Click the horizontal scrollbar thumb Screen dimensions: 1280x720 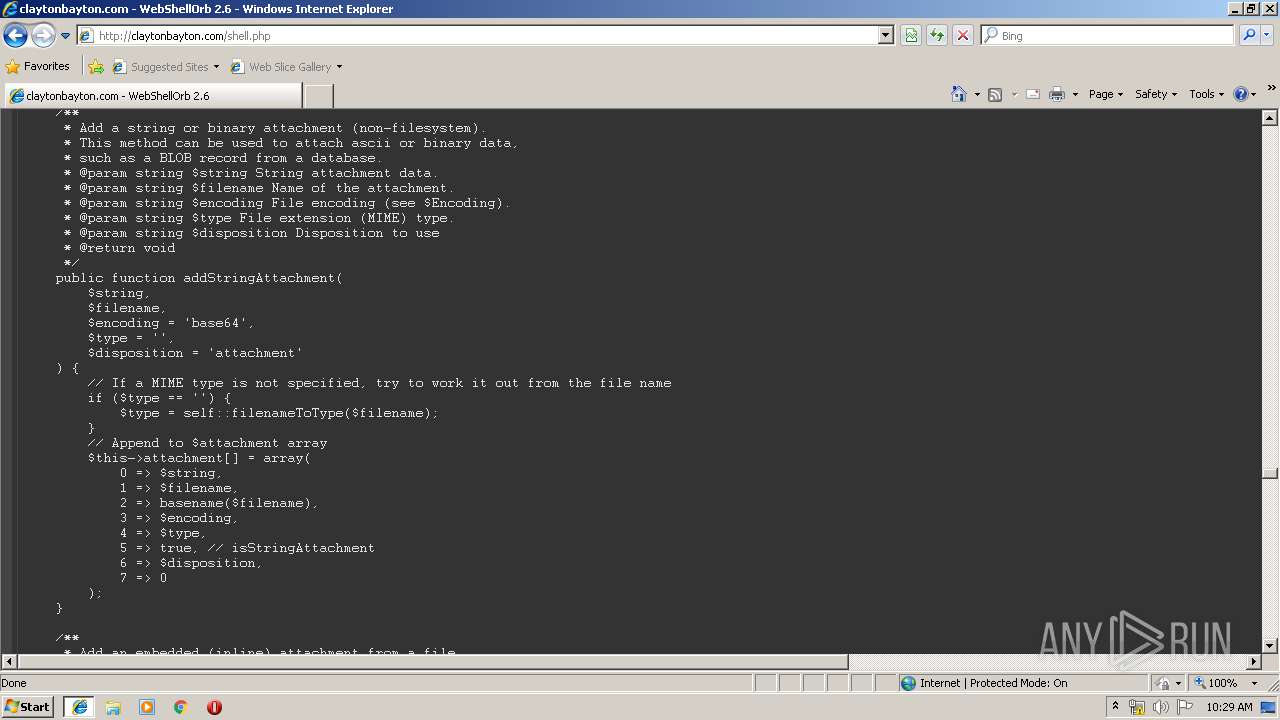[432, 662]
